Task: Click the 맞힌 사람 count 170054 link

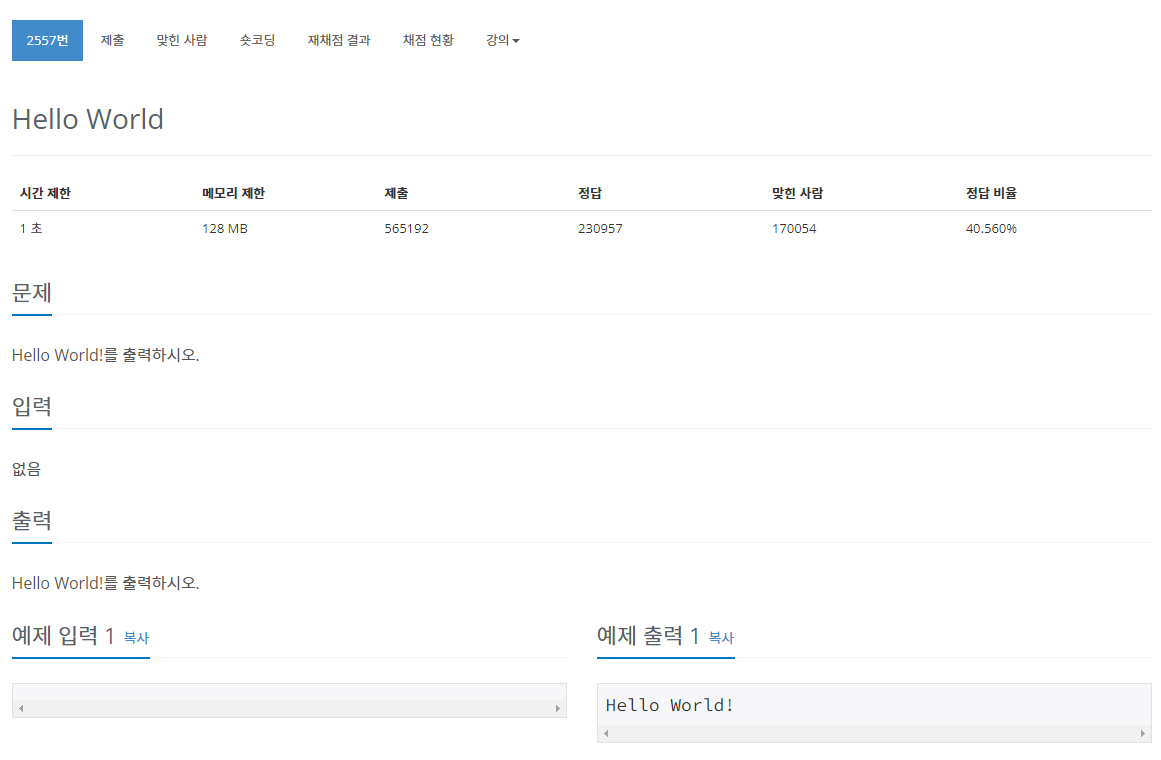Action: pyautogui.click(x=794, y=228)
